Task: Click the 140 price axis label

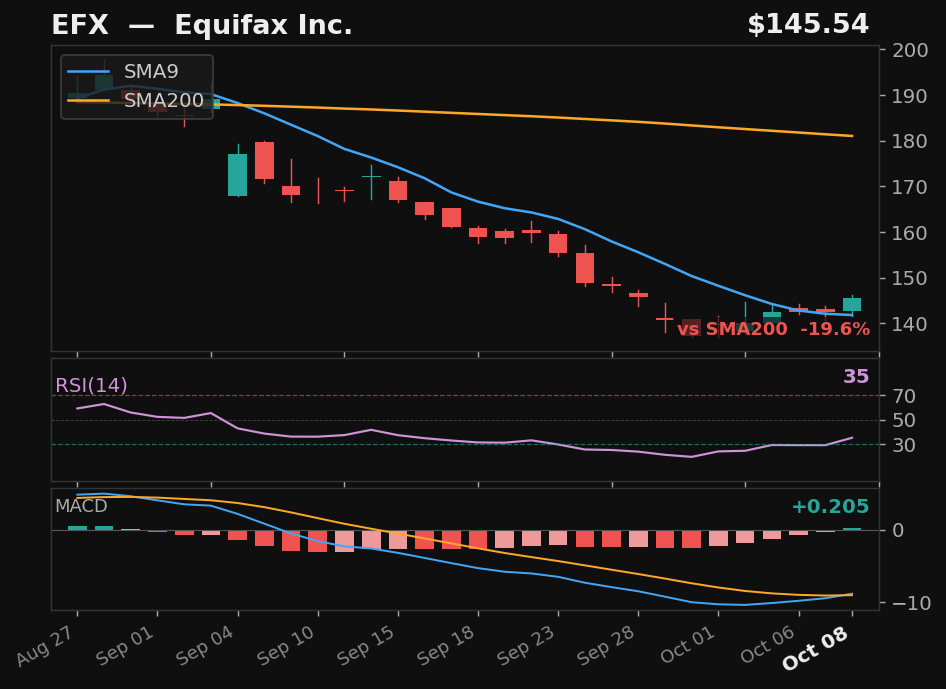Action: tap(910, 324)
